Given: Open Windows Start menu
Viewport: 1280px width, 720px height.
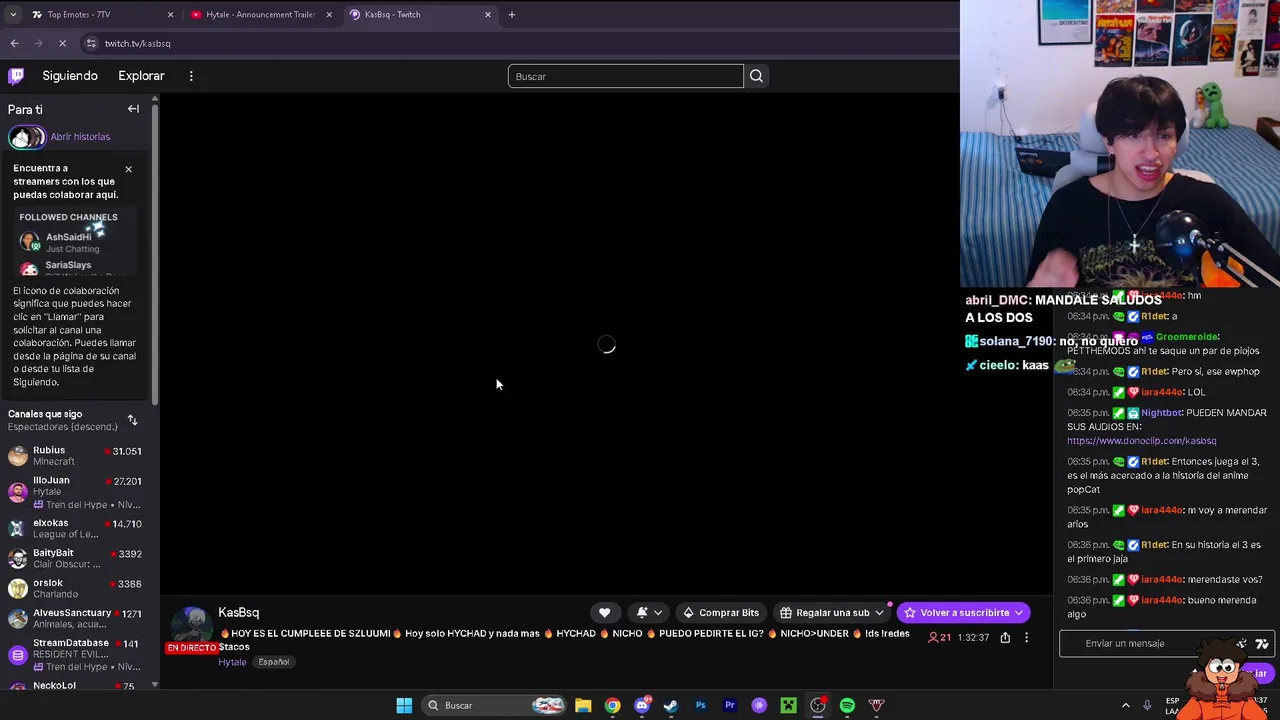Looking at the screenshot, I should click(x=404, y=705).
